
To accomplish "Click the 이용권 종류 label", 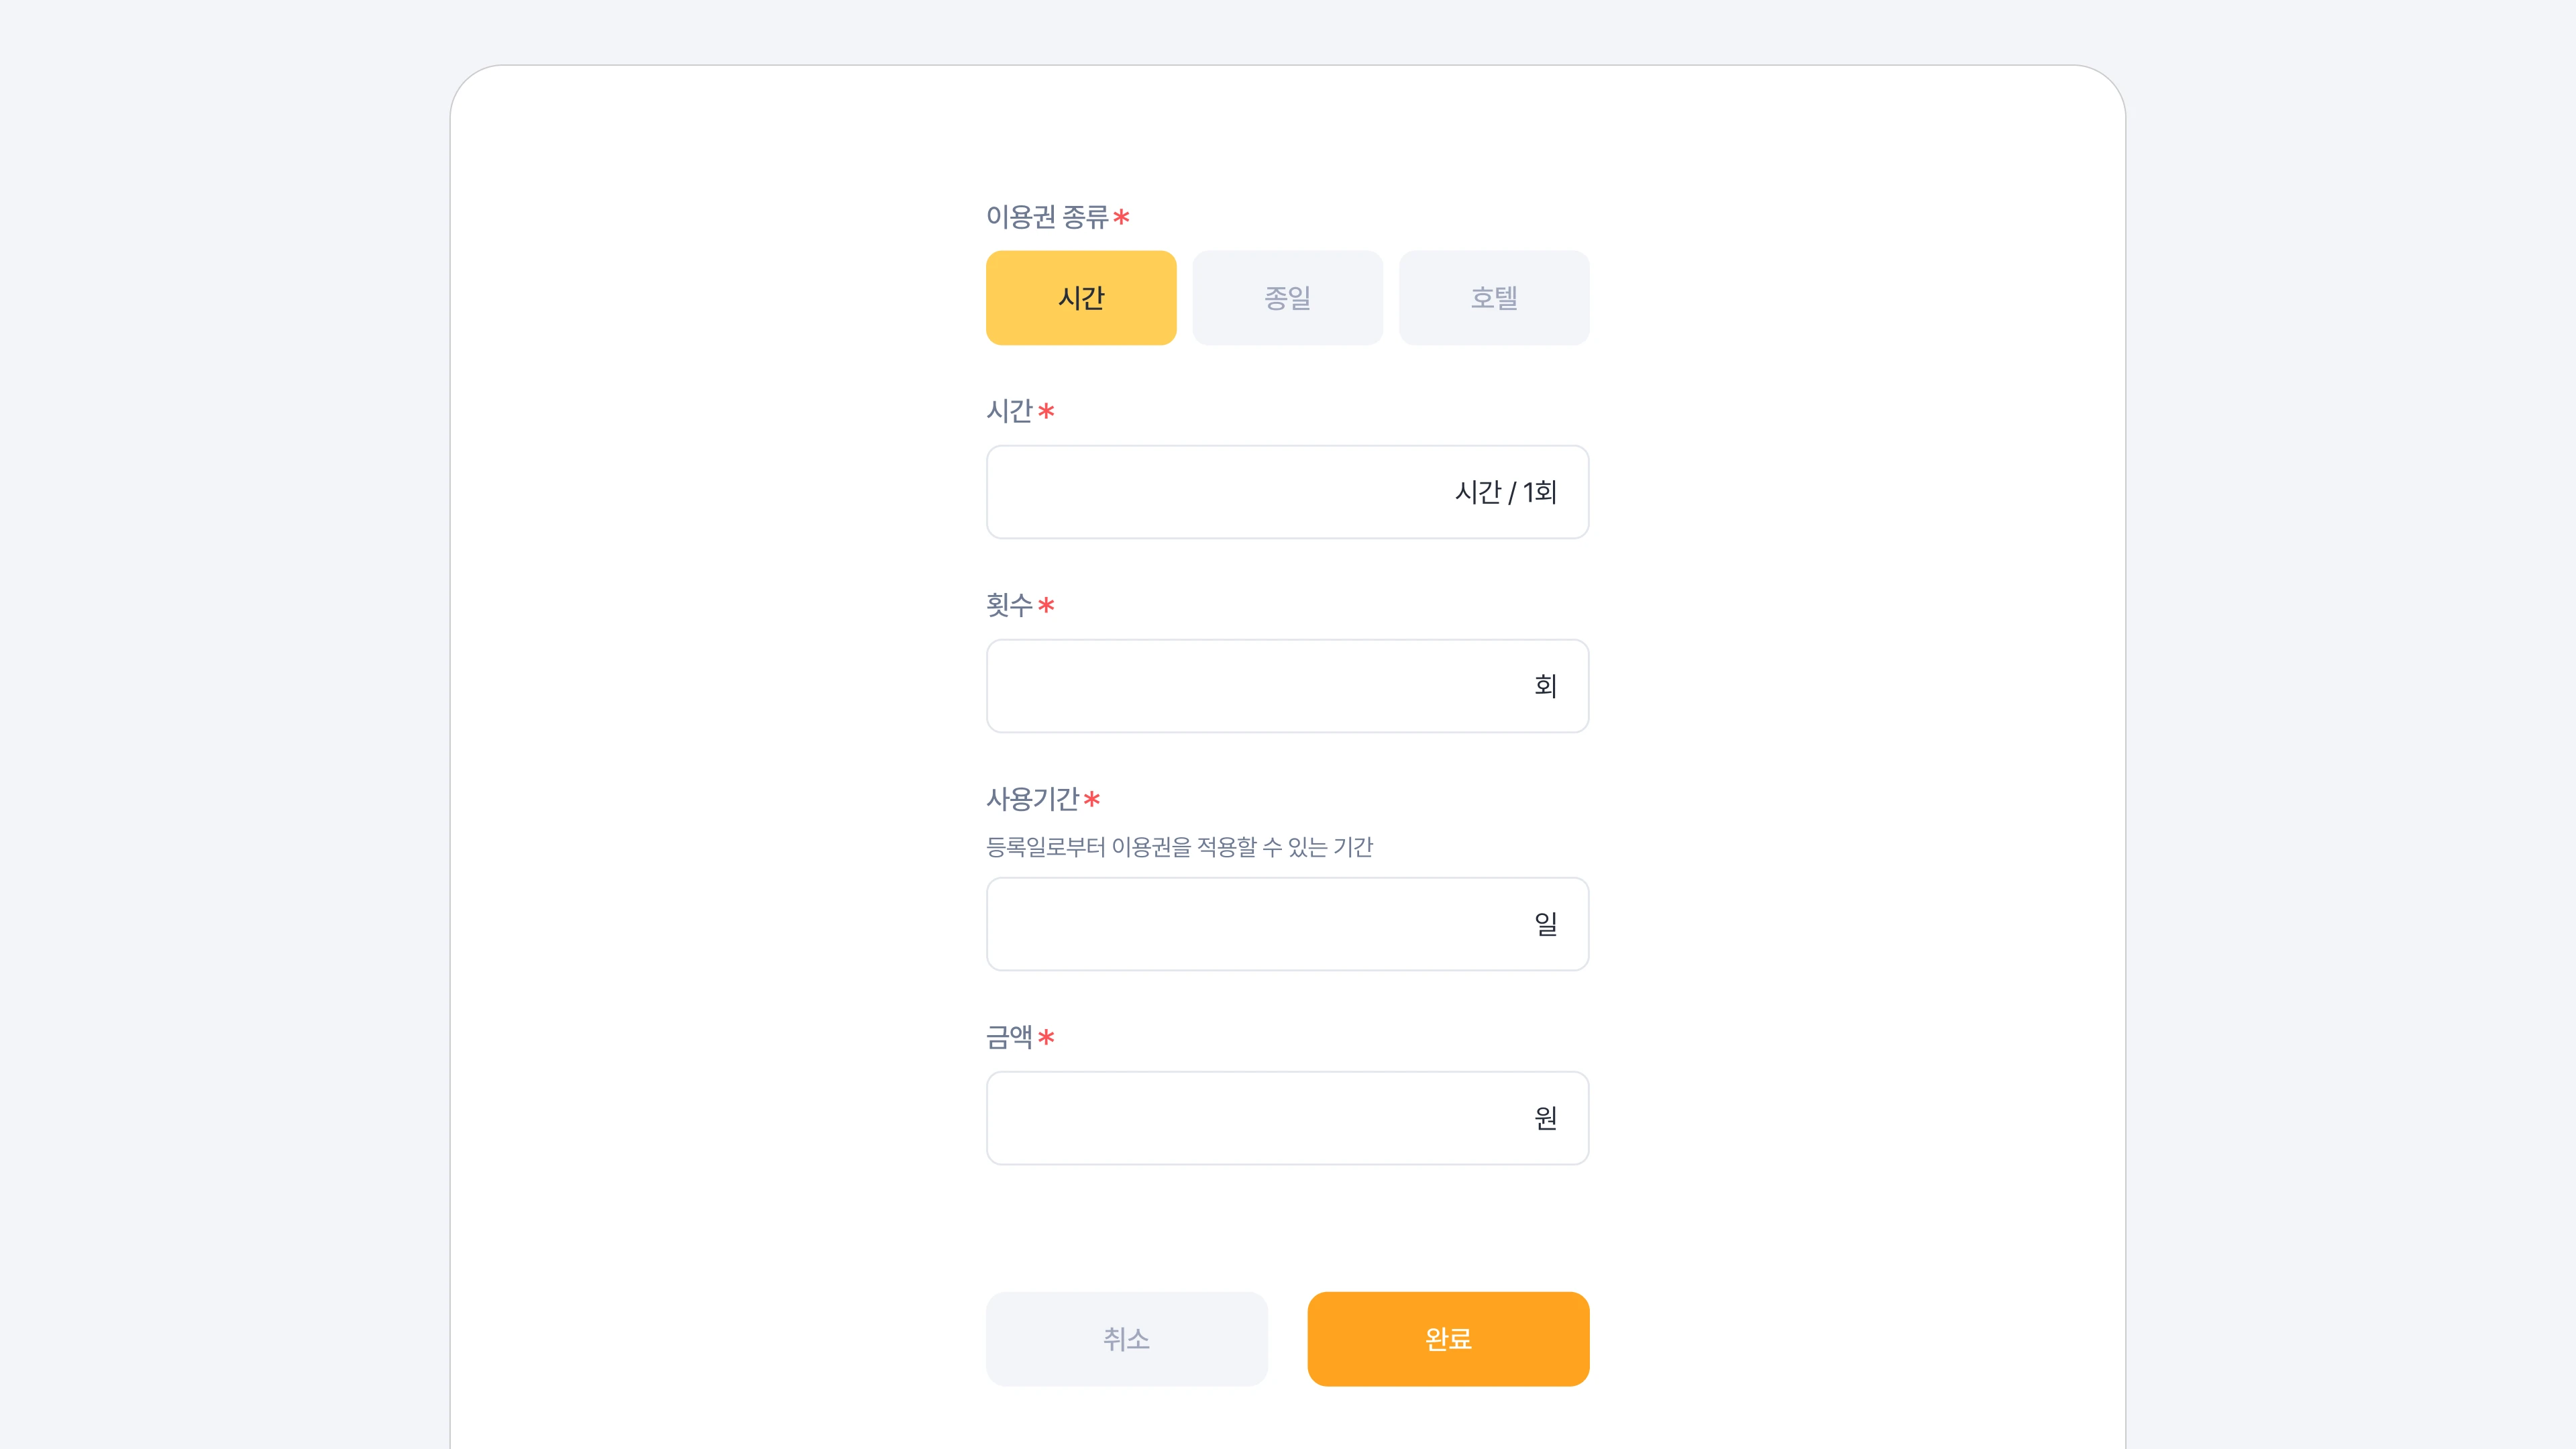I will pyautogui.click(x=1047, y=217).
